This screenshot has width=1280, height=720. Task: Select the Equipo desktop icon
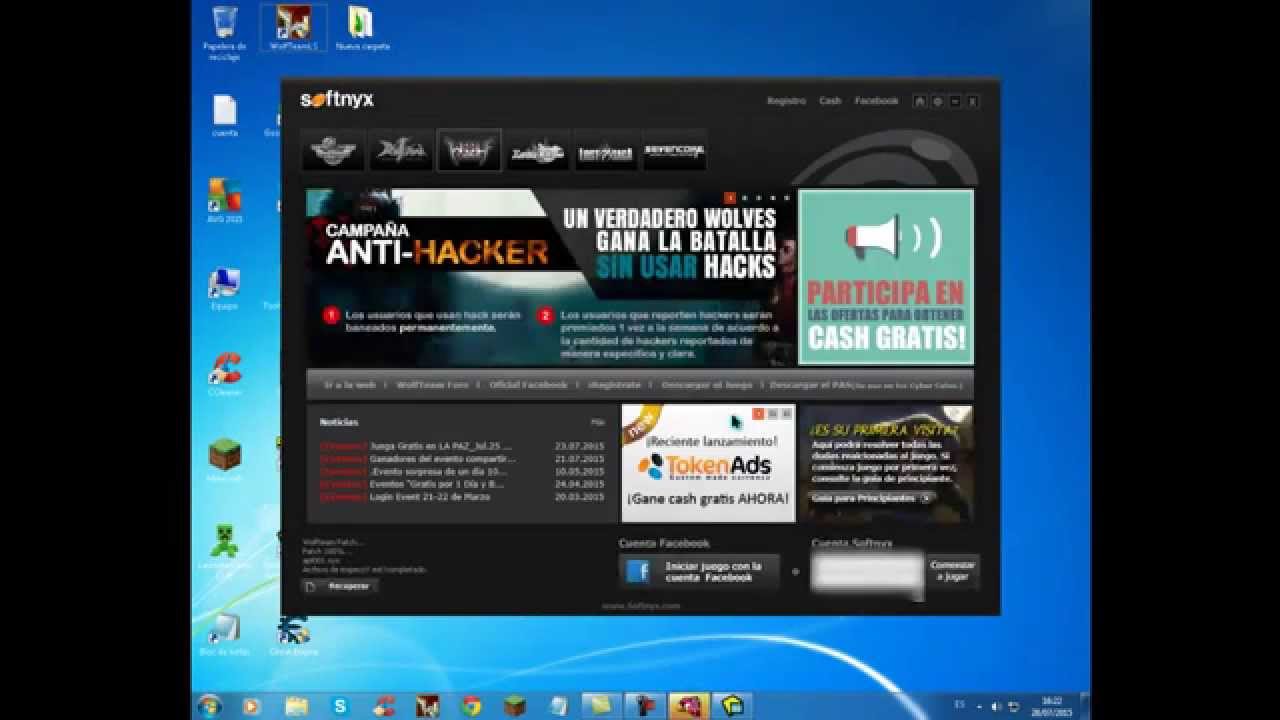tap(224, 289)
